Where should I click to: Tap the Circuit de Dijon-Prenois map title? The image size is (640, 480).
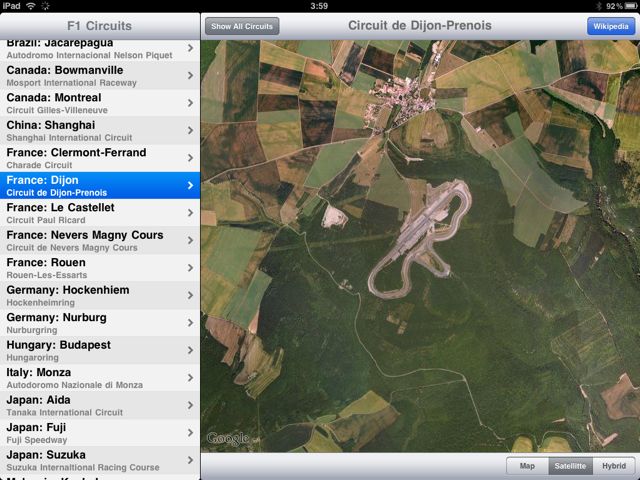click(420, 25)
